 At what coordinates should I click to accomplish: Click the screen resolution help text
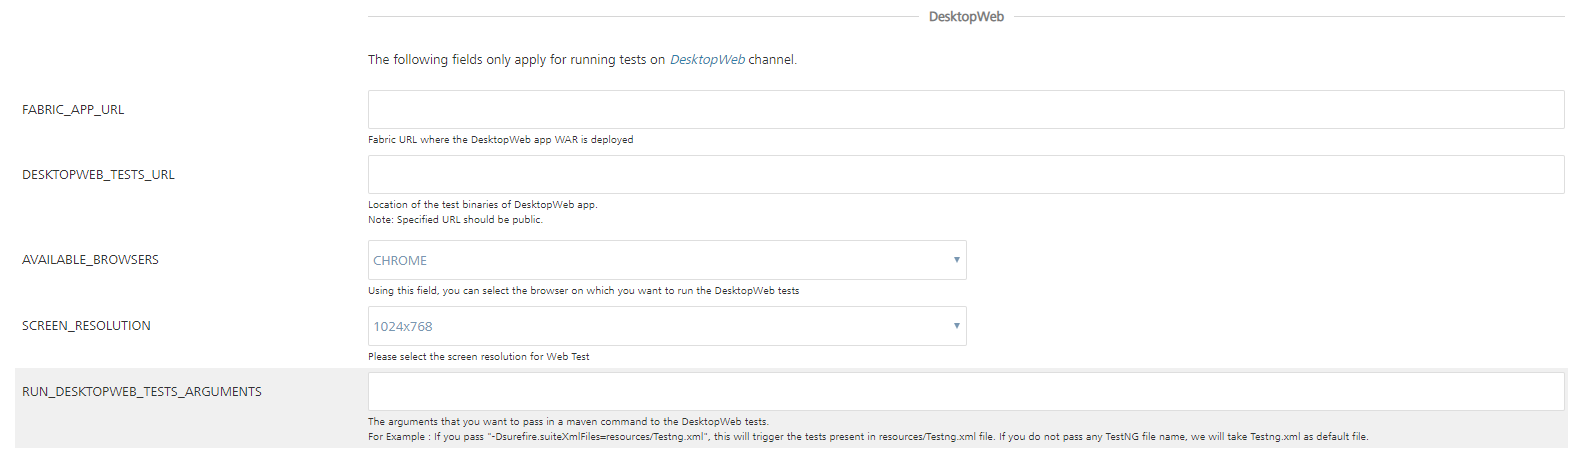[x=478, y=357]
